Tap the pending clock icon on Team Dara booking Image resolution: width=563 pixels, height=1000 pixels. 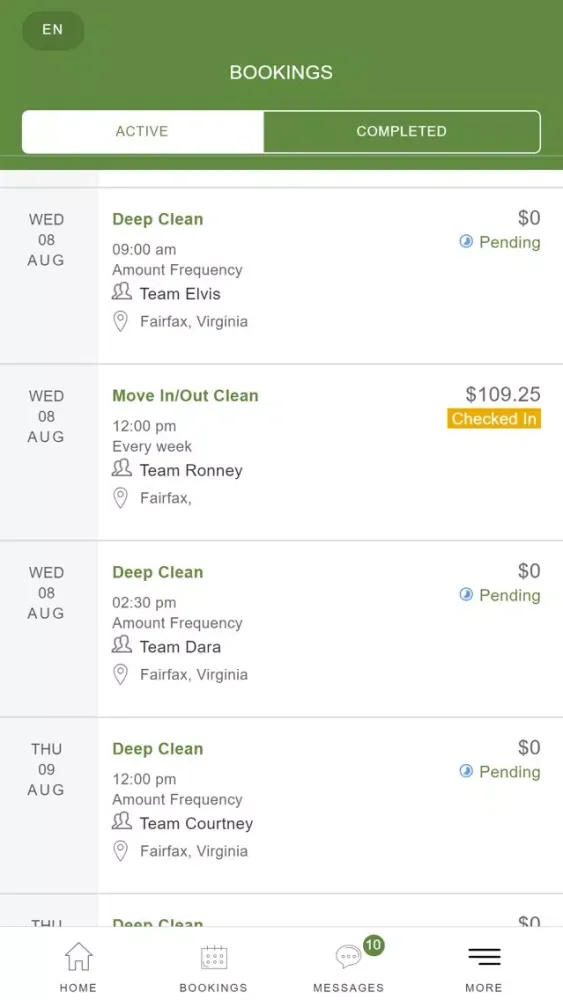pyautogui.click(x=466, y=595)
